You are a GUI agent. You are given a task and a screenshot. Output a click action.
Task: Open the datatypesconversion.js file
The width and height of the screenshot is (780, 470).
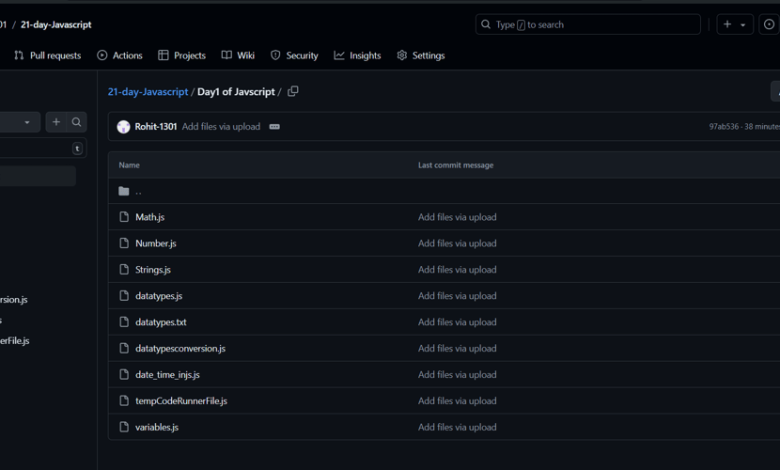click(180, 349)
